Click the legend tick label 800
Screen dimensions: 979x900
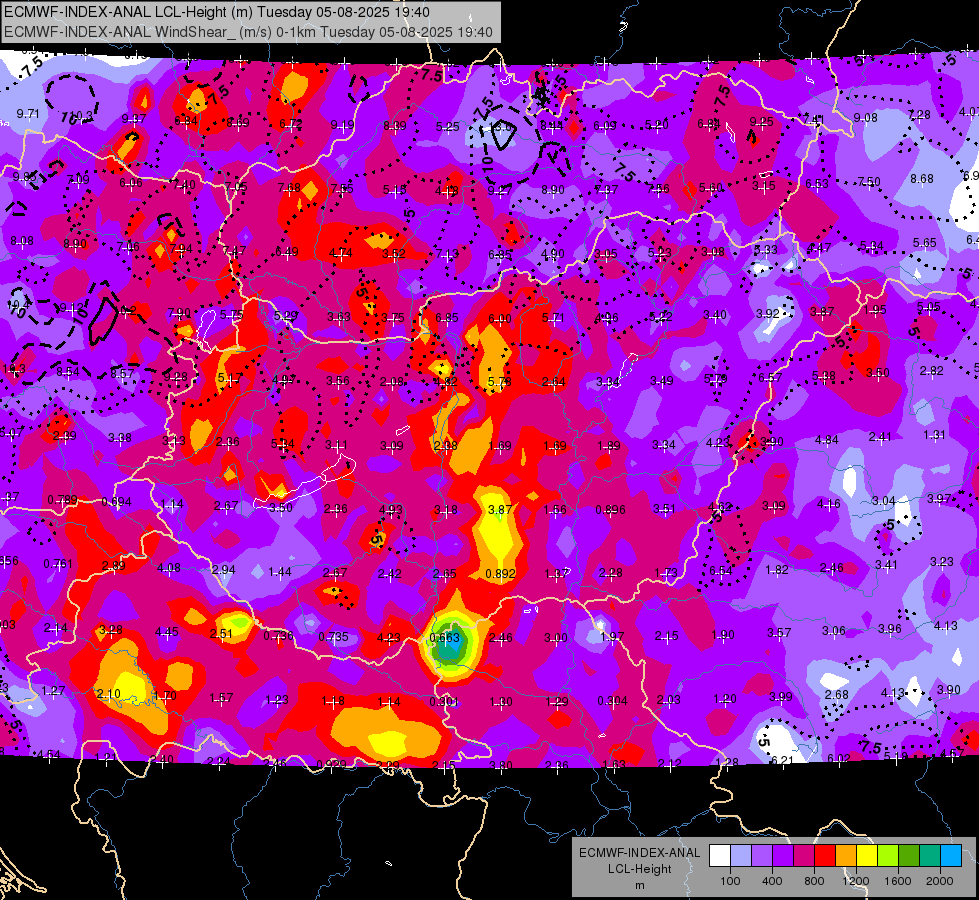814,881
